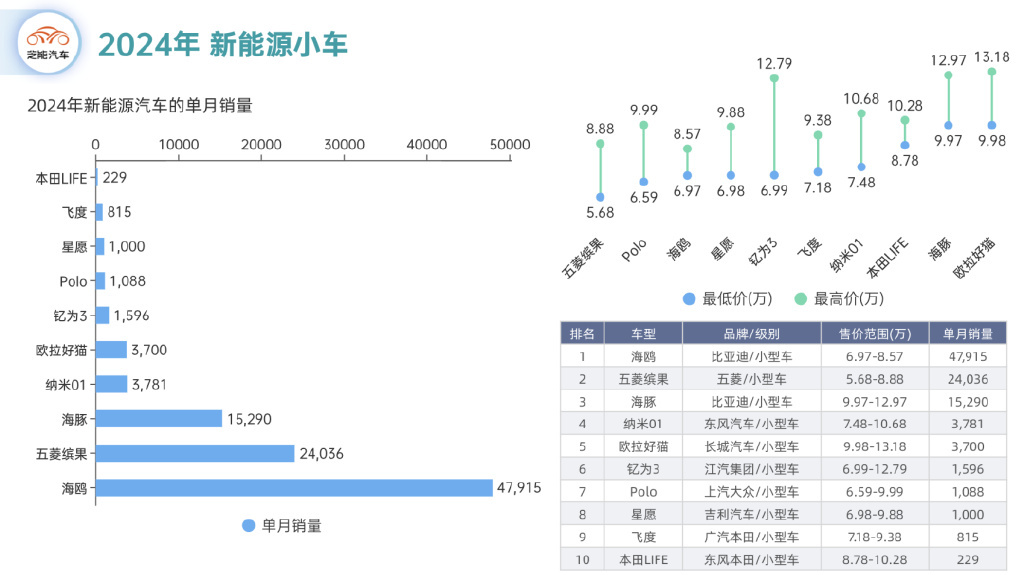This screenshot has width=1024, height=575.
Task: Select the 五菱缤果 bar with 24,036
Action: click(195, 453)
